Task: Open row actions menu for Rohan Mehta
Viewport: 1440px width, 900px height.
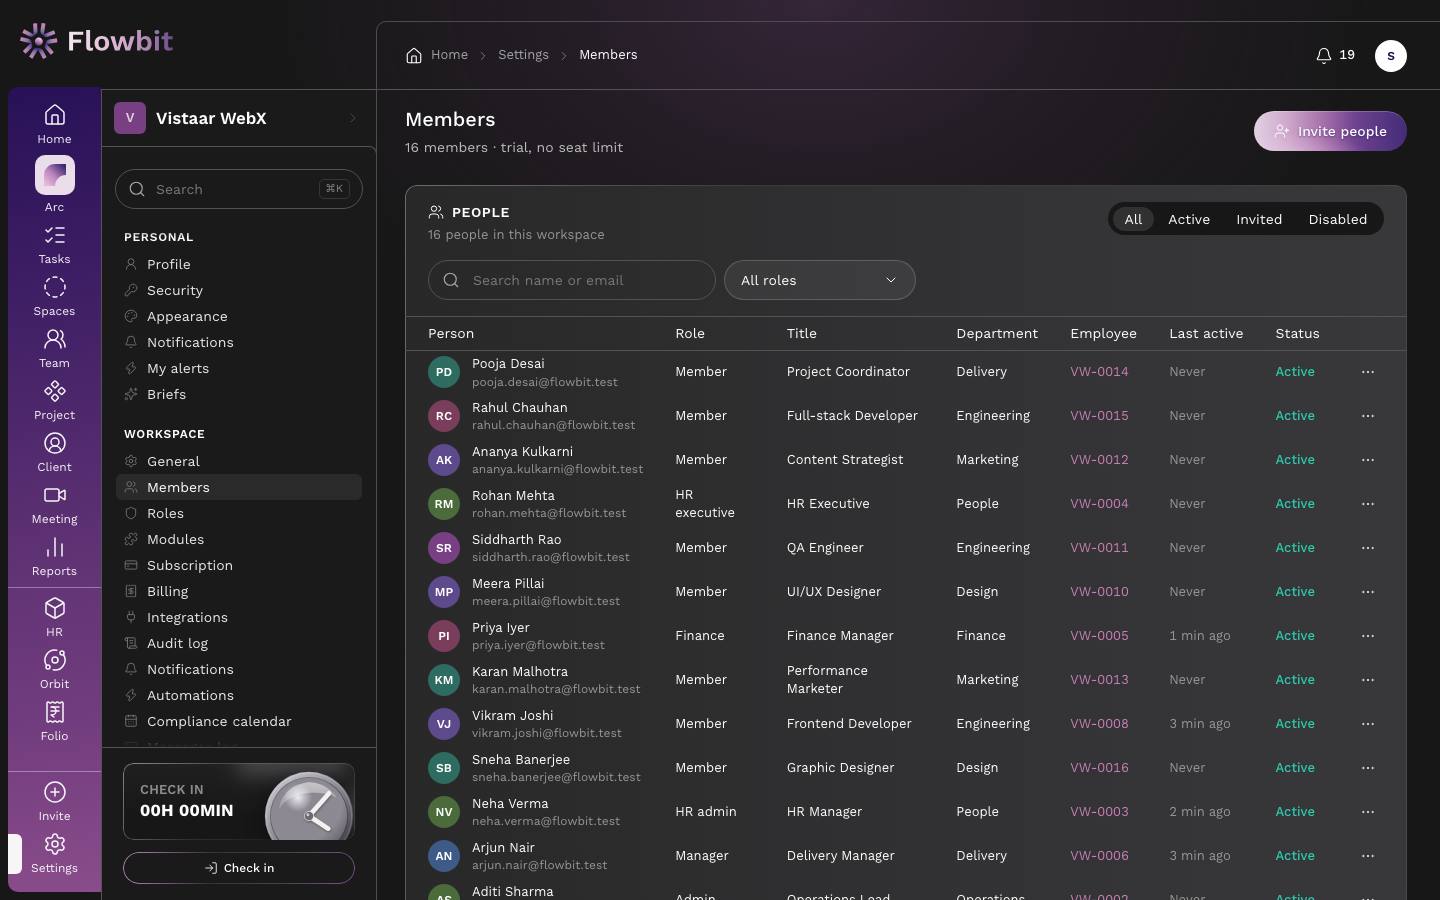Action: click(x=1368, y=504)
